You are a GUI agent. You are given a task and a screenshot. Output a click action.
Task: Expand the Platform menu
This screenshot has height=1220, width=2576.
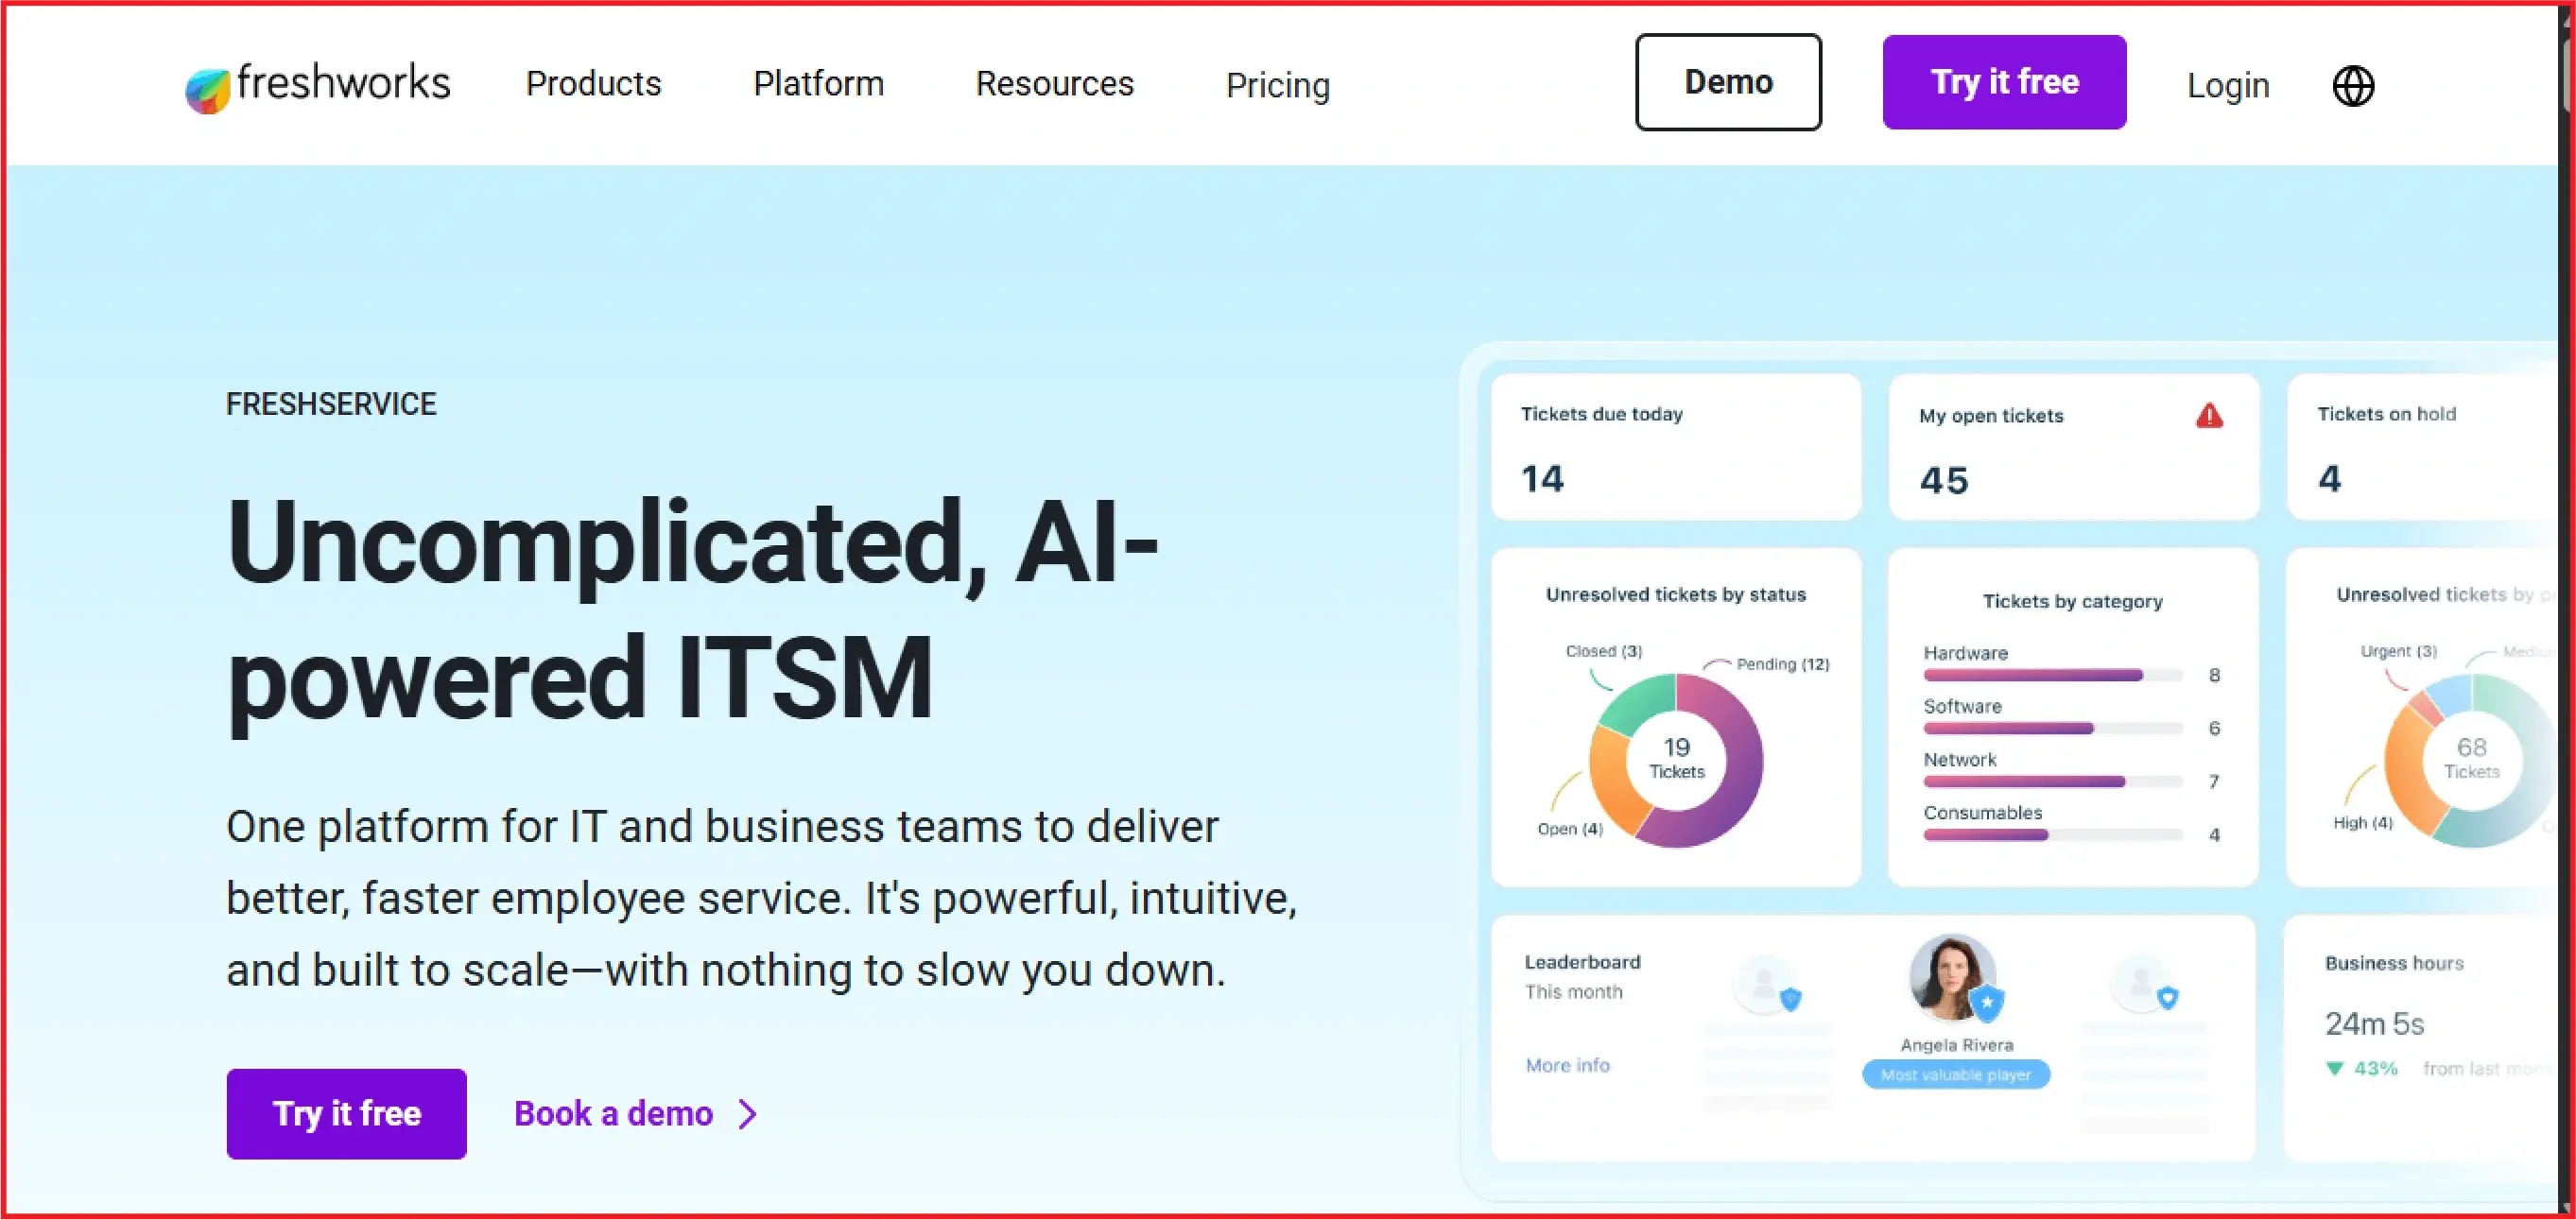click(818, 84)
